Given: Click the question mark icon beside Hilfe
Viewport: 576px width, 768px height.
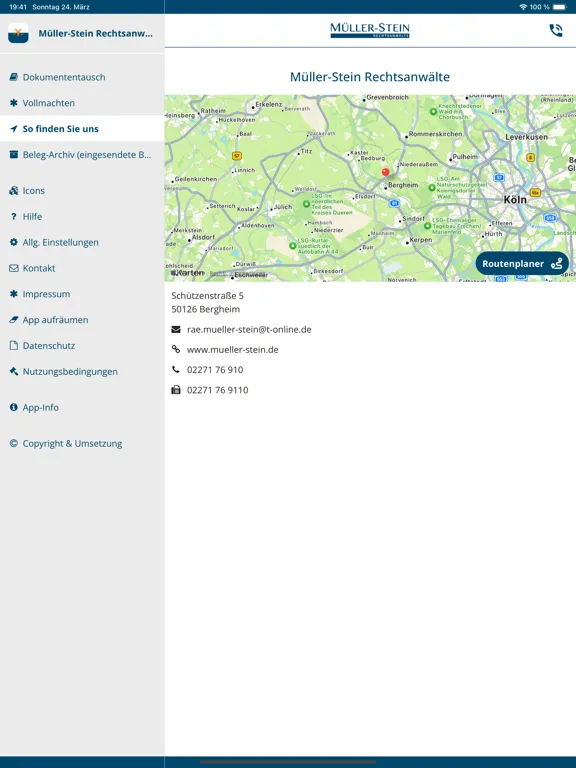Looking at the screenshot, I should point(14,216).
